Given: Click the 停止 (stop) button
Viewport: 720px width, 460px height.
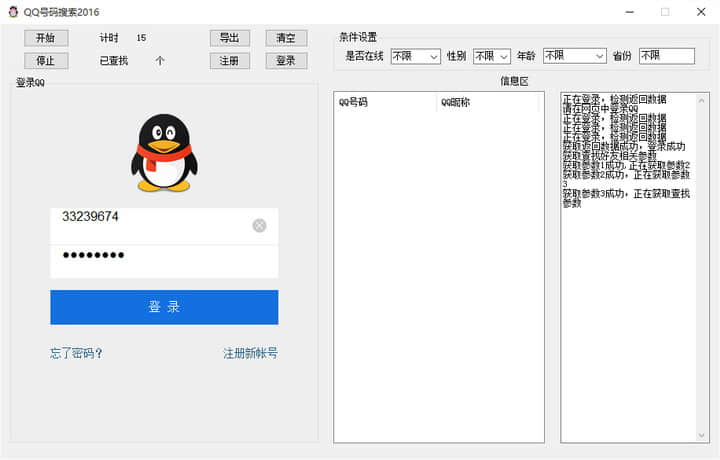Looking at the screenshot, I should [46, 61].
